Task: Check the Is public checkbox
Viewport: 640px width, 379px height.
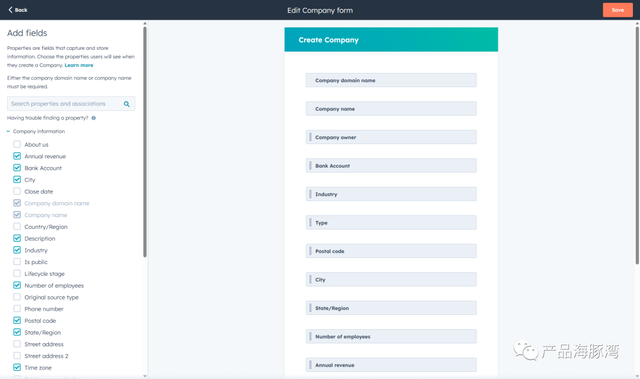Action: click(x=17, y=262)
